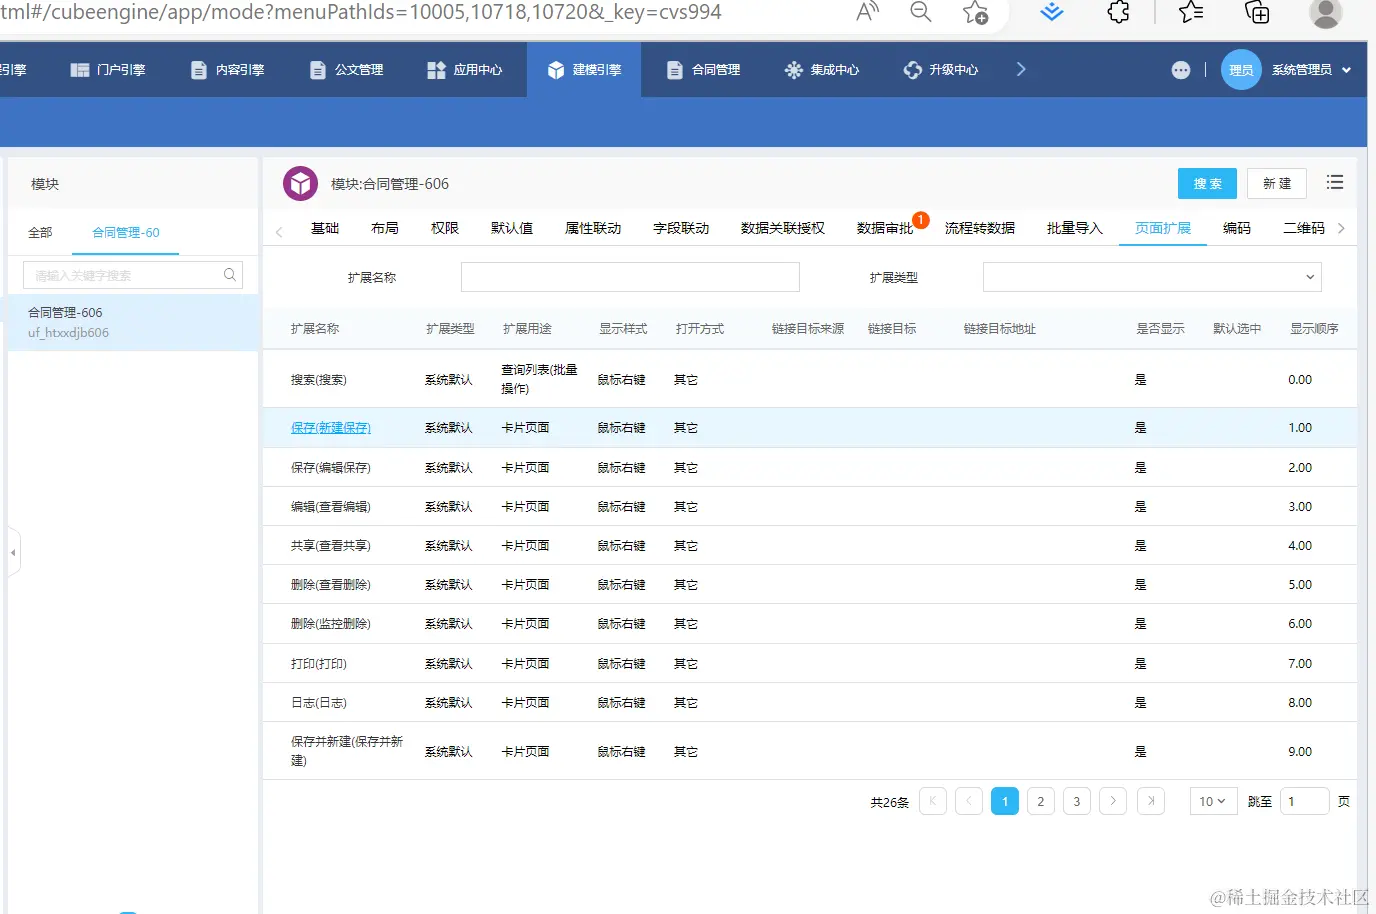Add page to favorites star icon
Image resolution: width=1376 pixels, height=914 pixels.
tap(975, 12)
